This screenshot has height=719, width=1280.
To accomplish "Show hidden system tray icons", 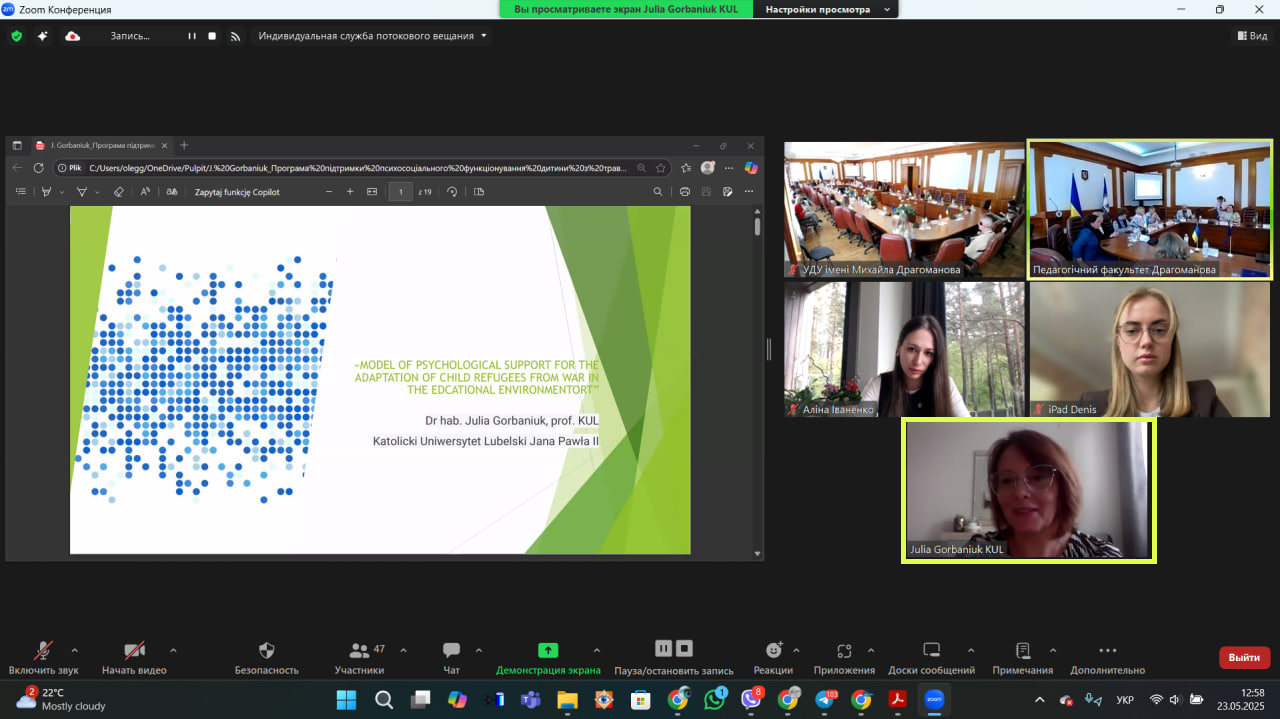I will click(x=1040, y=700).
